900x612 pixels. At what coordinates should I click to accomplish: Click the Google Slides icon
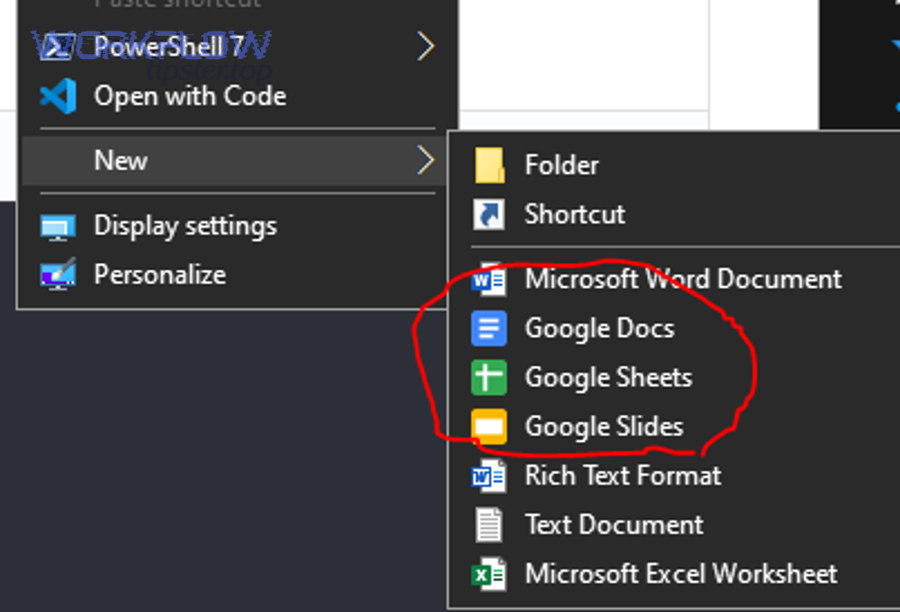489,426
